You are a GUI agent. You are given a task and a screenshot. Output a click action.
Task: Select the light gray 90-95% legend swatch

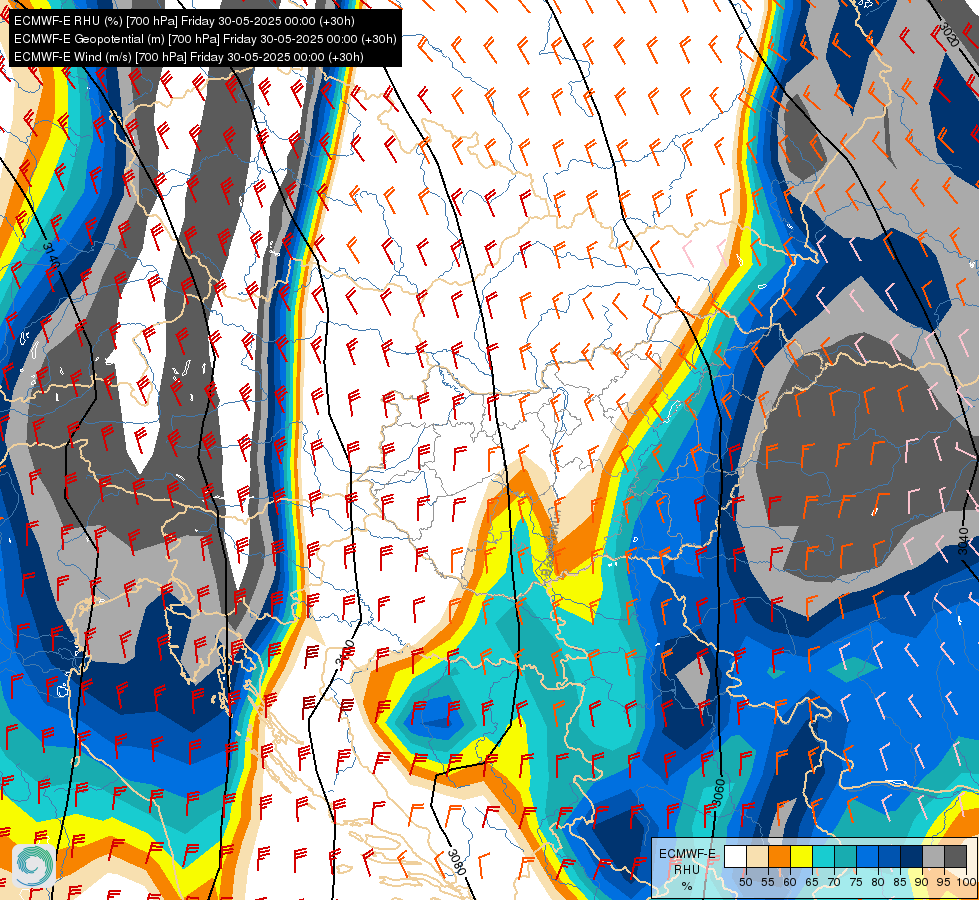[933, 856]
